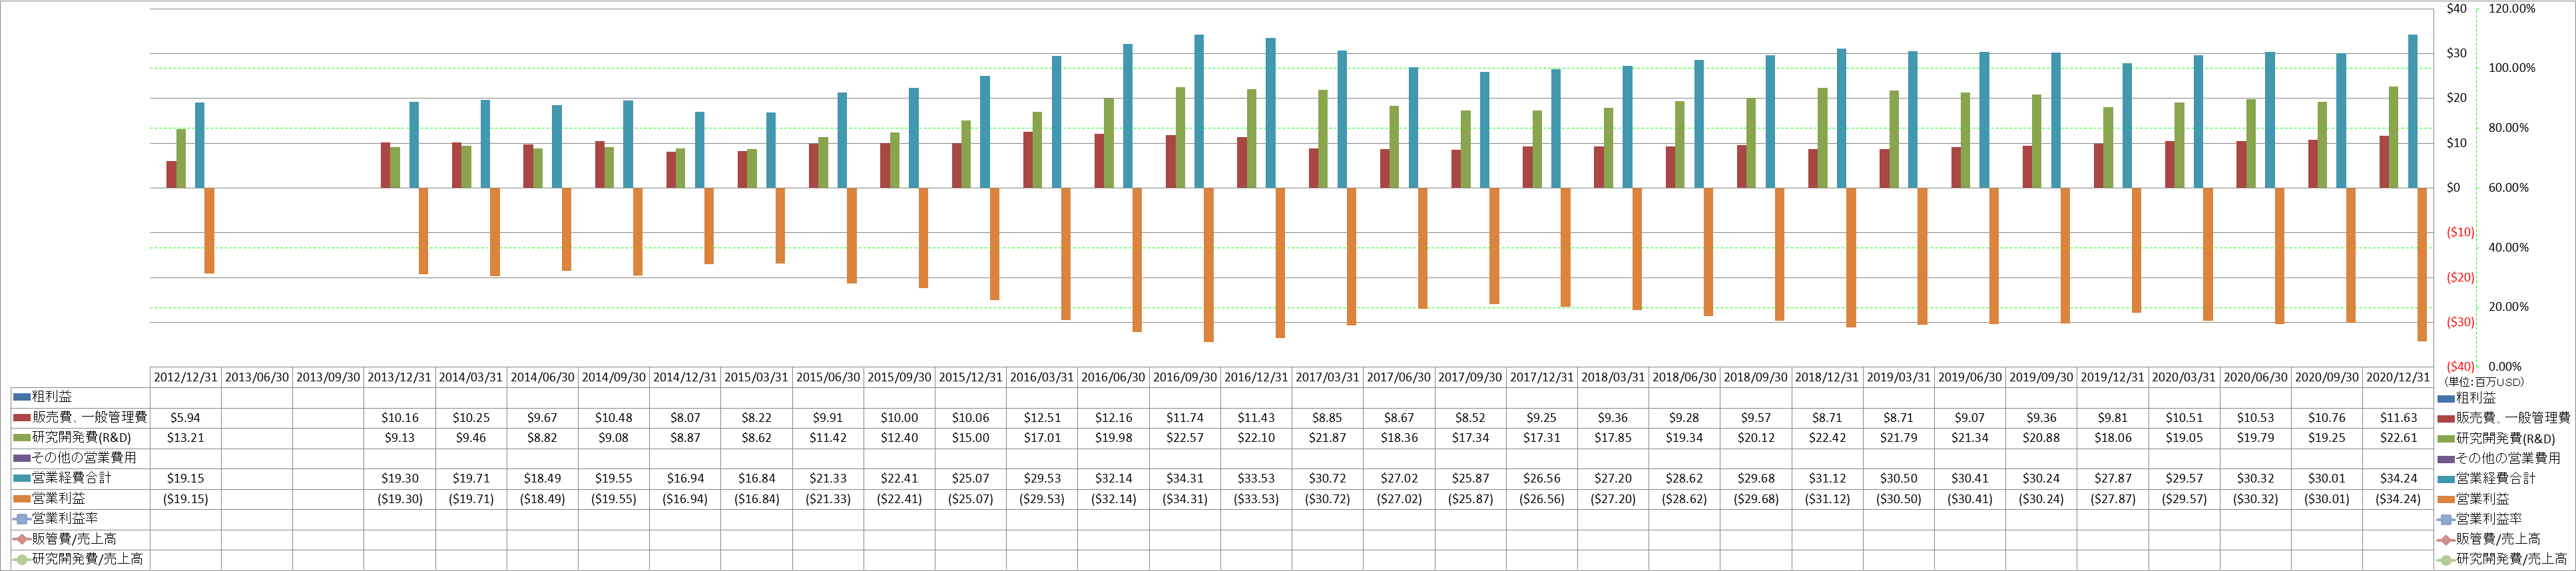Screen dimensions: 2576x571
Task: Click the 2013/06/30 column header
Action: 257,378
